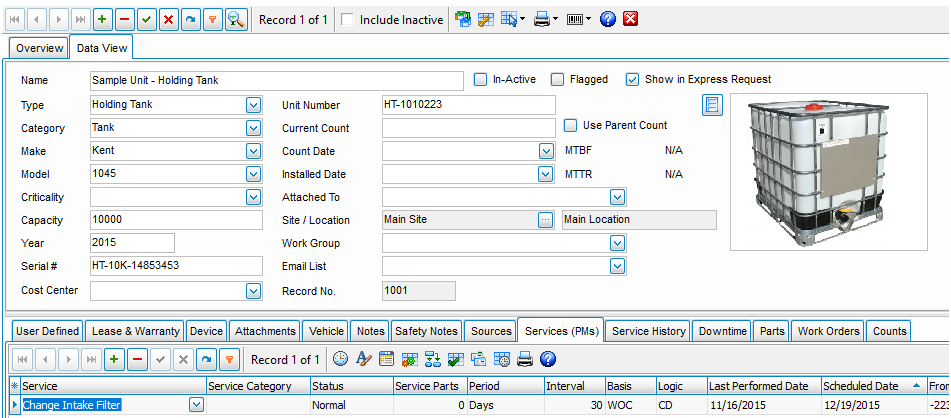Screen dimensions: 951x418
Task: Open the grid selection icon in top toolbar
Action: click(x=512, y=20)
